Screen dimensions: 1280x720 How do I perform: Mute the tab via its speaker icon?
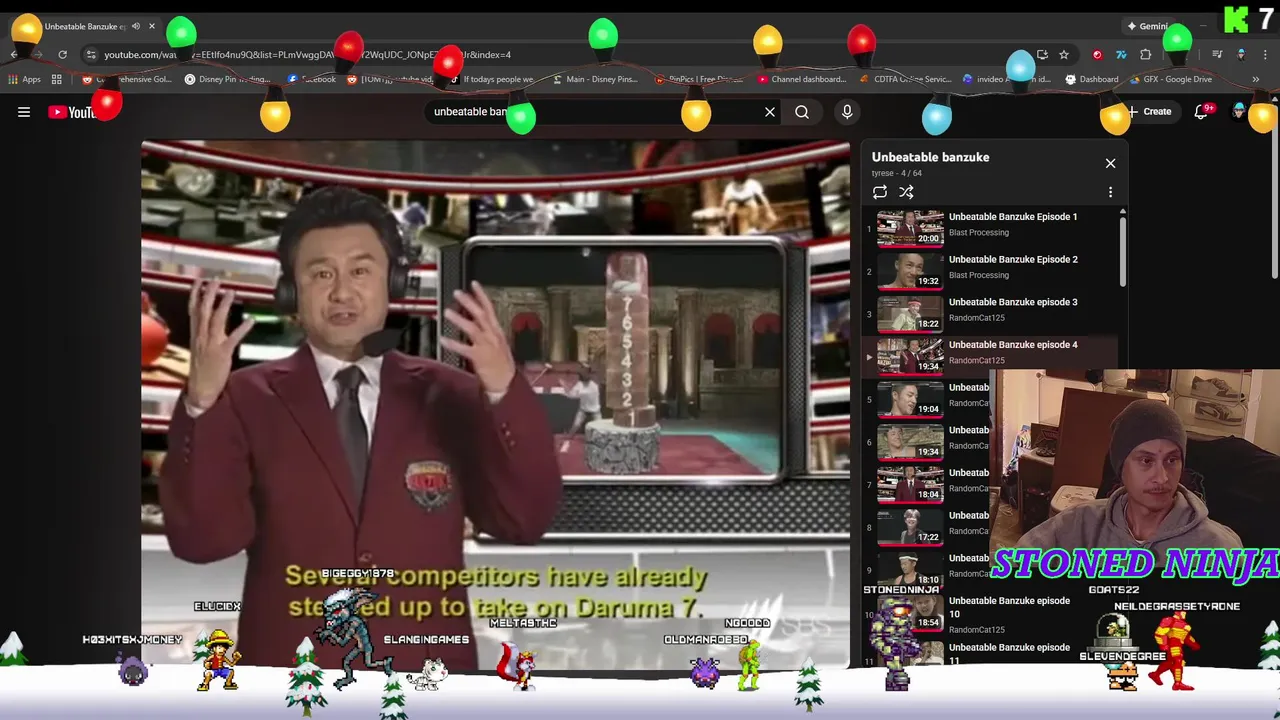(136, 26)
